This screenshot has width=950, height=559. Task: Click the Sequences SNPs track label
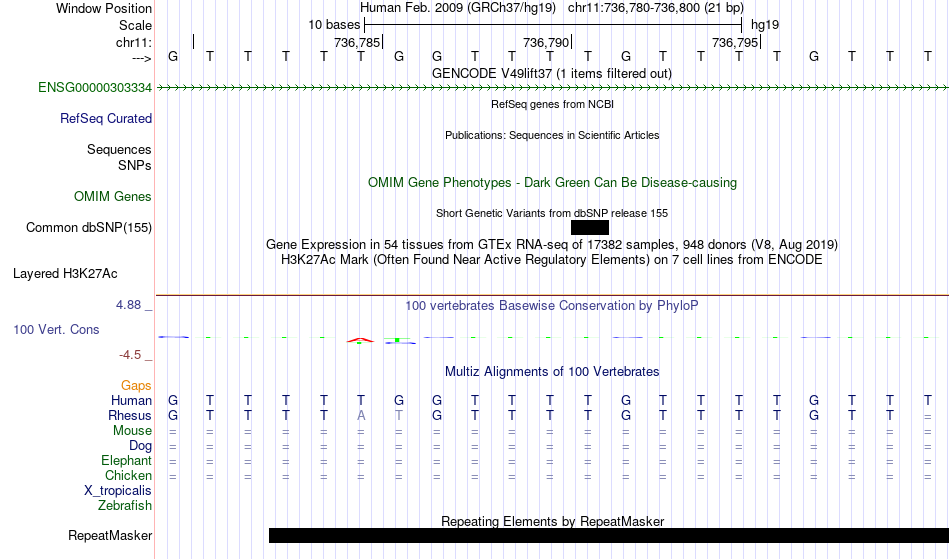119,157
